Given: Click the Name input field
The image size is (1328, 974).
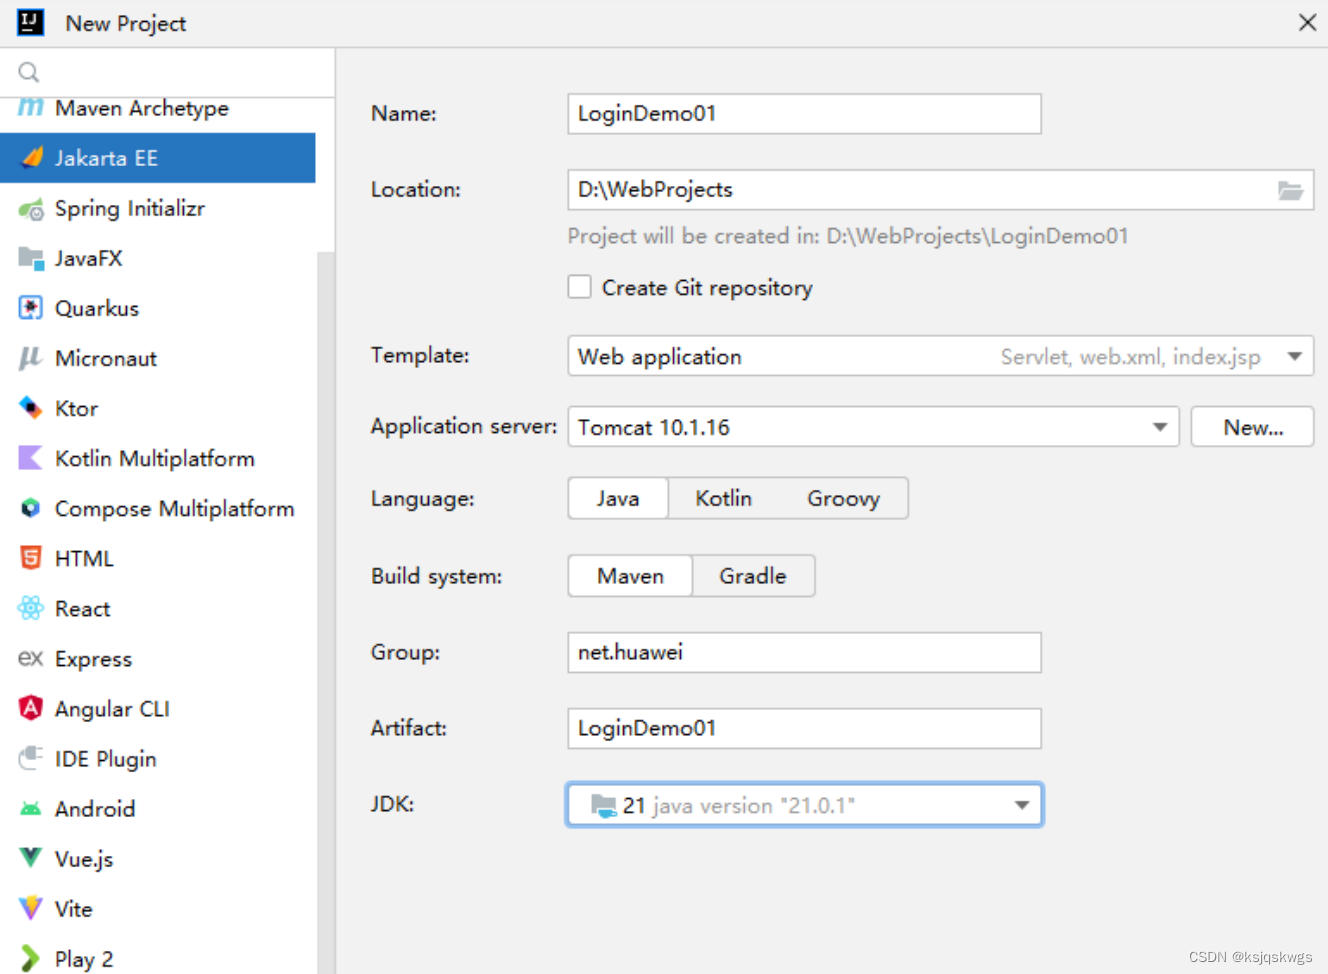Looking at the screenshot, I should coord(804,113).
